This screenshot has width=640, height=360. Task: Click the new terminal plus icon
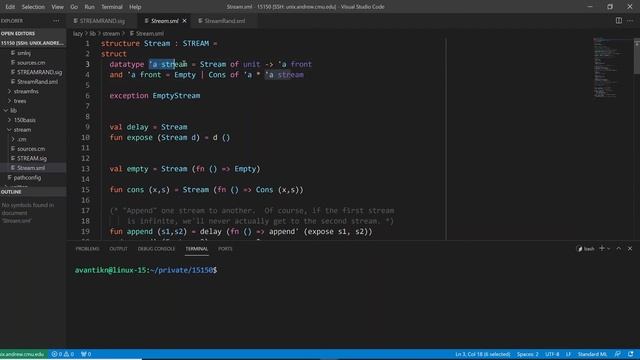click(602, 248)
